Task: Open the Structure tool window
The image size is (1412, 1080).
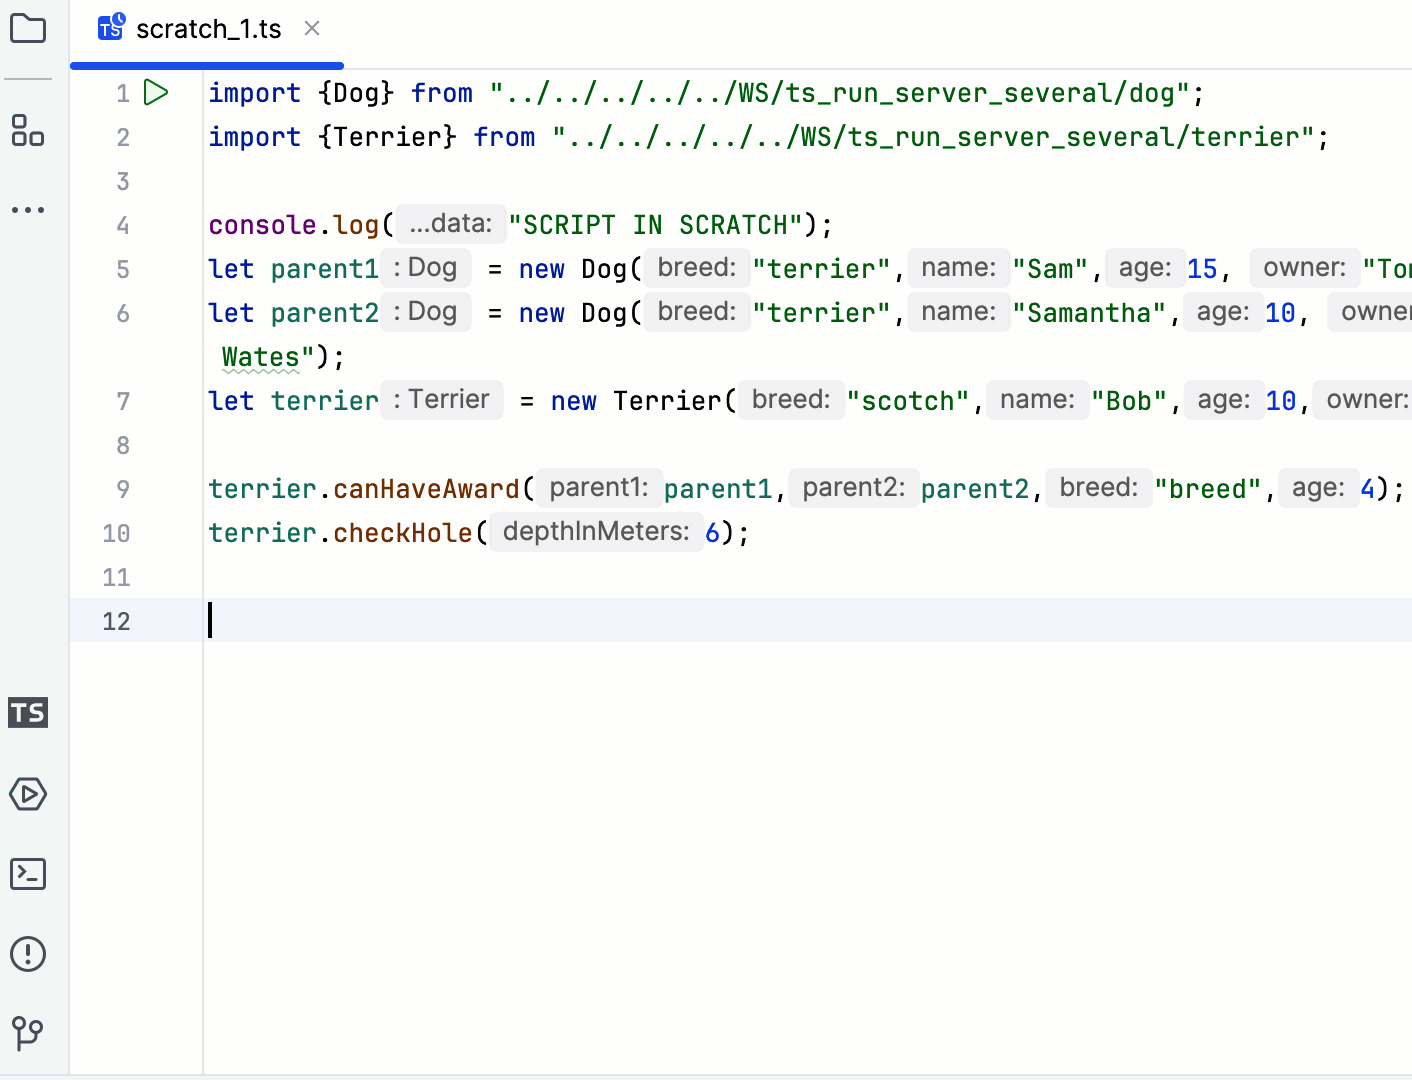Action: pos(28,131)
